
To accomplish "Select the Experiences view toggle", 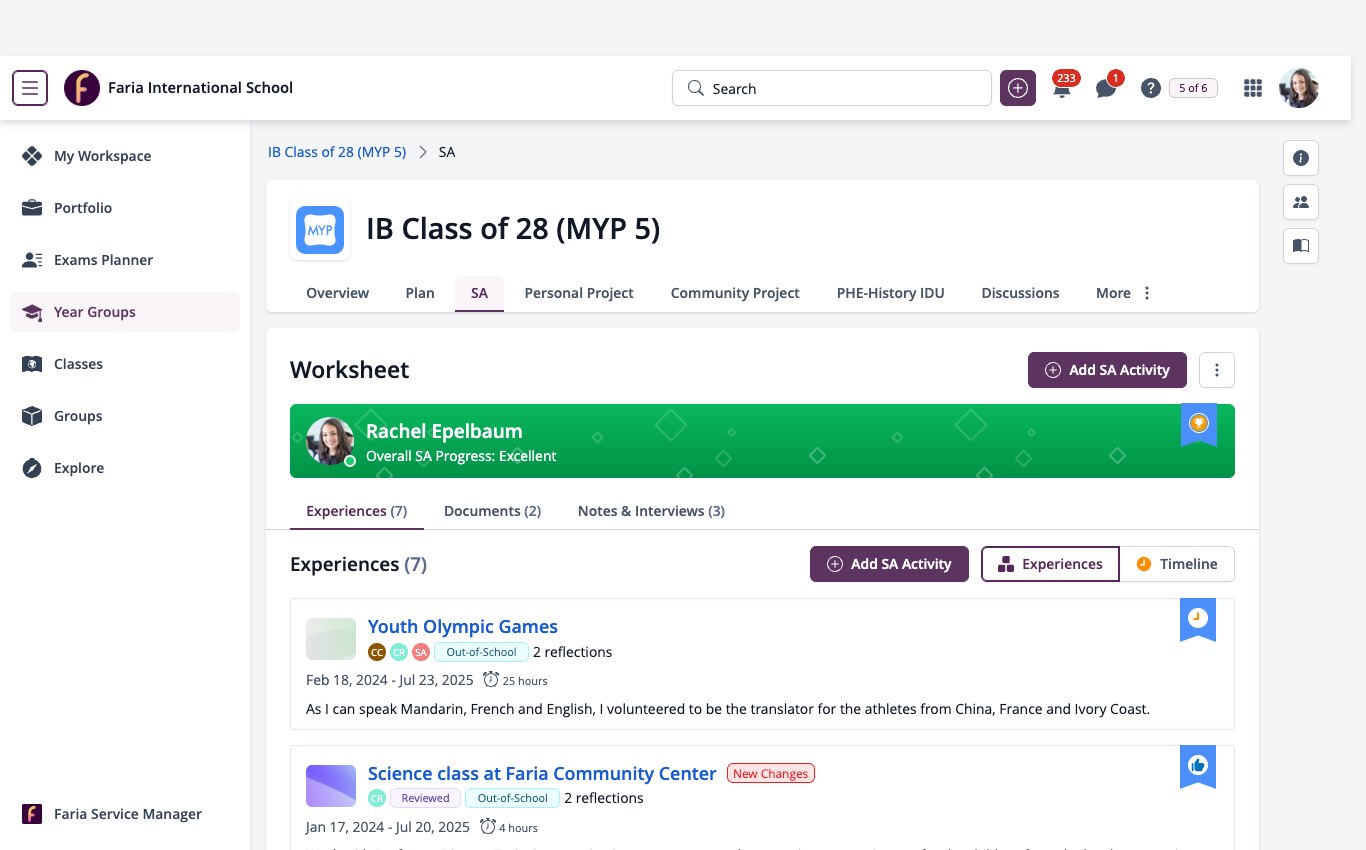I will tap(1050, 564).
